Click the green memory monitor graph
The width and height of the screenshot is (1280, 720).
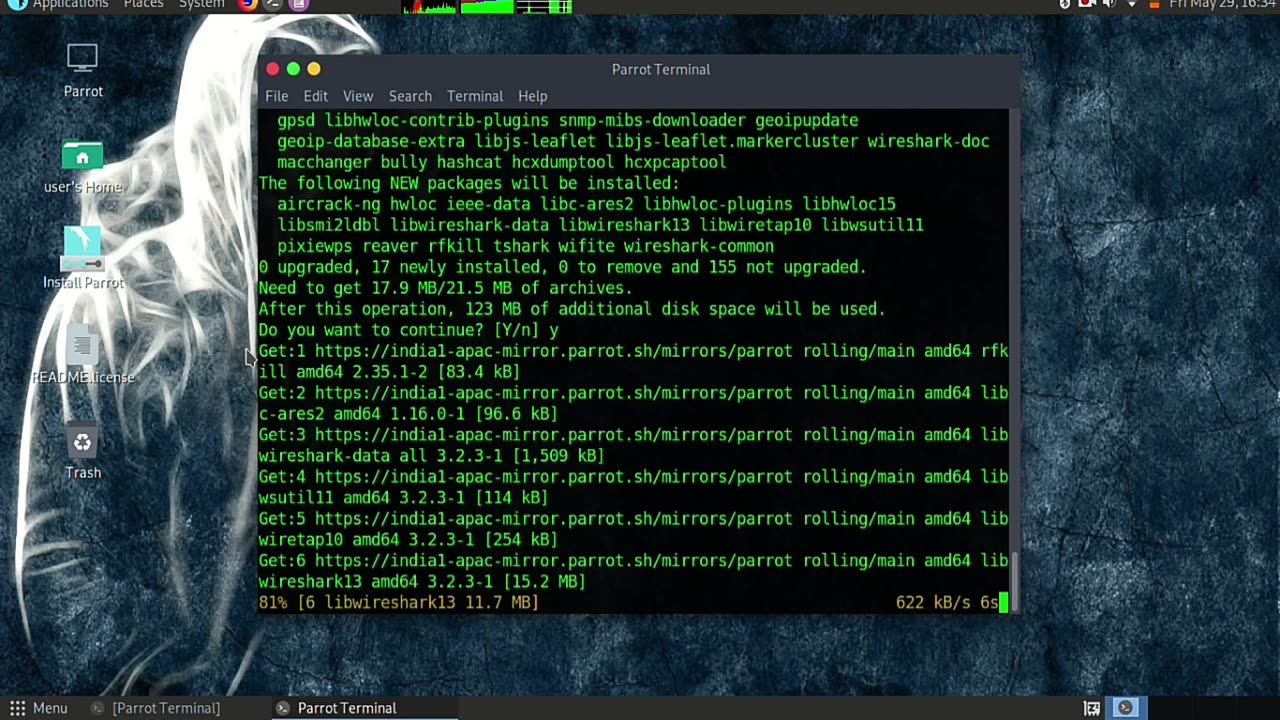pyautogui.click(x=487, y=6)
